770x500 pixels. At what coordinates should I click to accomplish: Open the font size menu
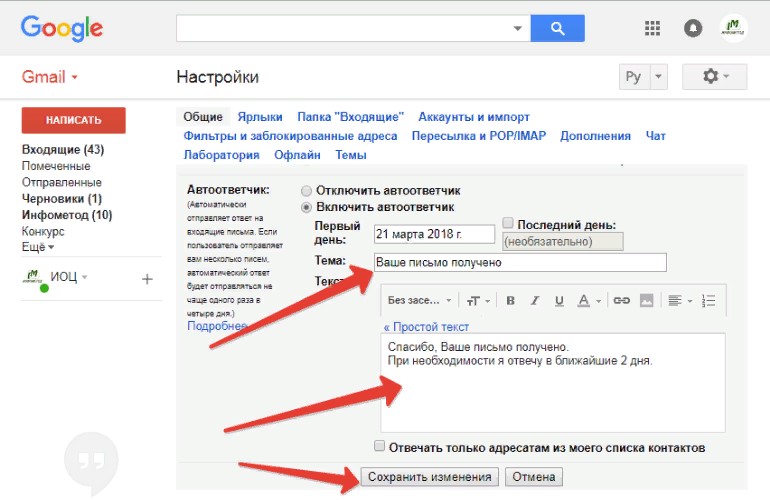tap(478, 300)
